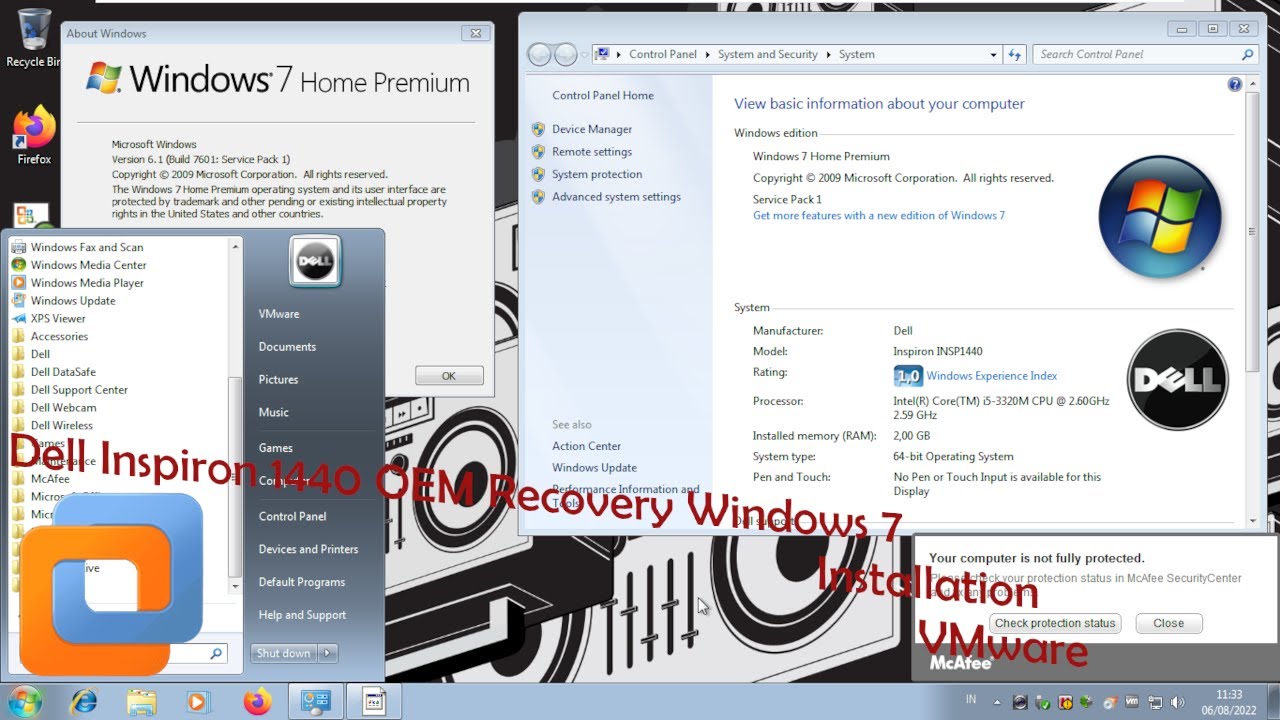1280x720 pixels.
Task: Open the Firefox desktop shortcut
Action: point(34,136)
